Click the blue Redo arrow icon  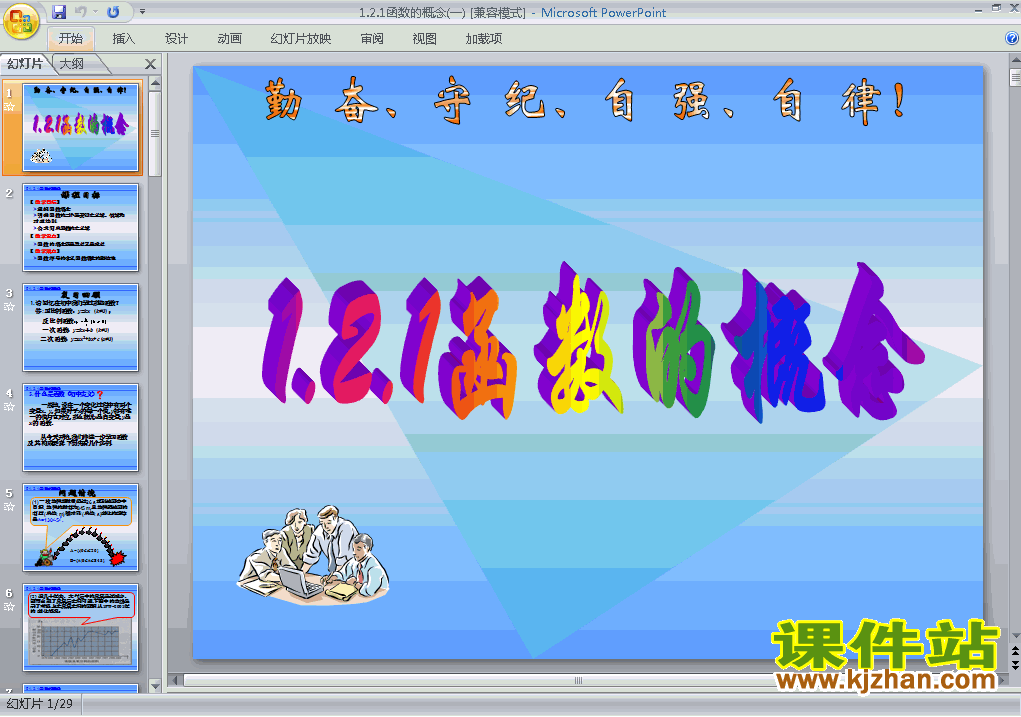[x=113, y=12]
